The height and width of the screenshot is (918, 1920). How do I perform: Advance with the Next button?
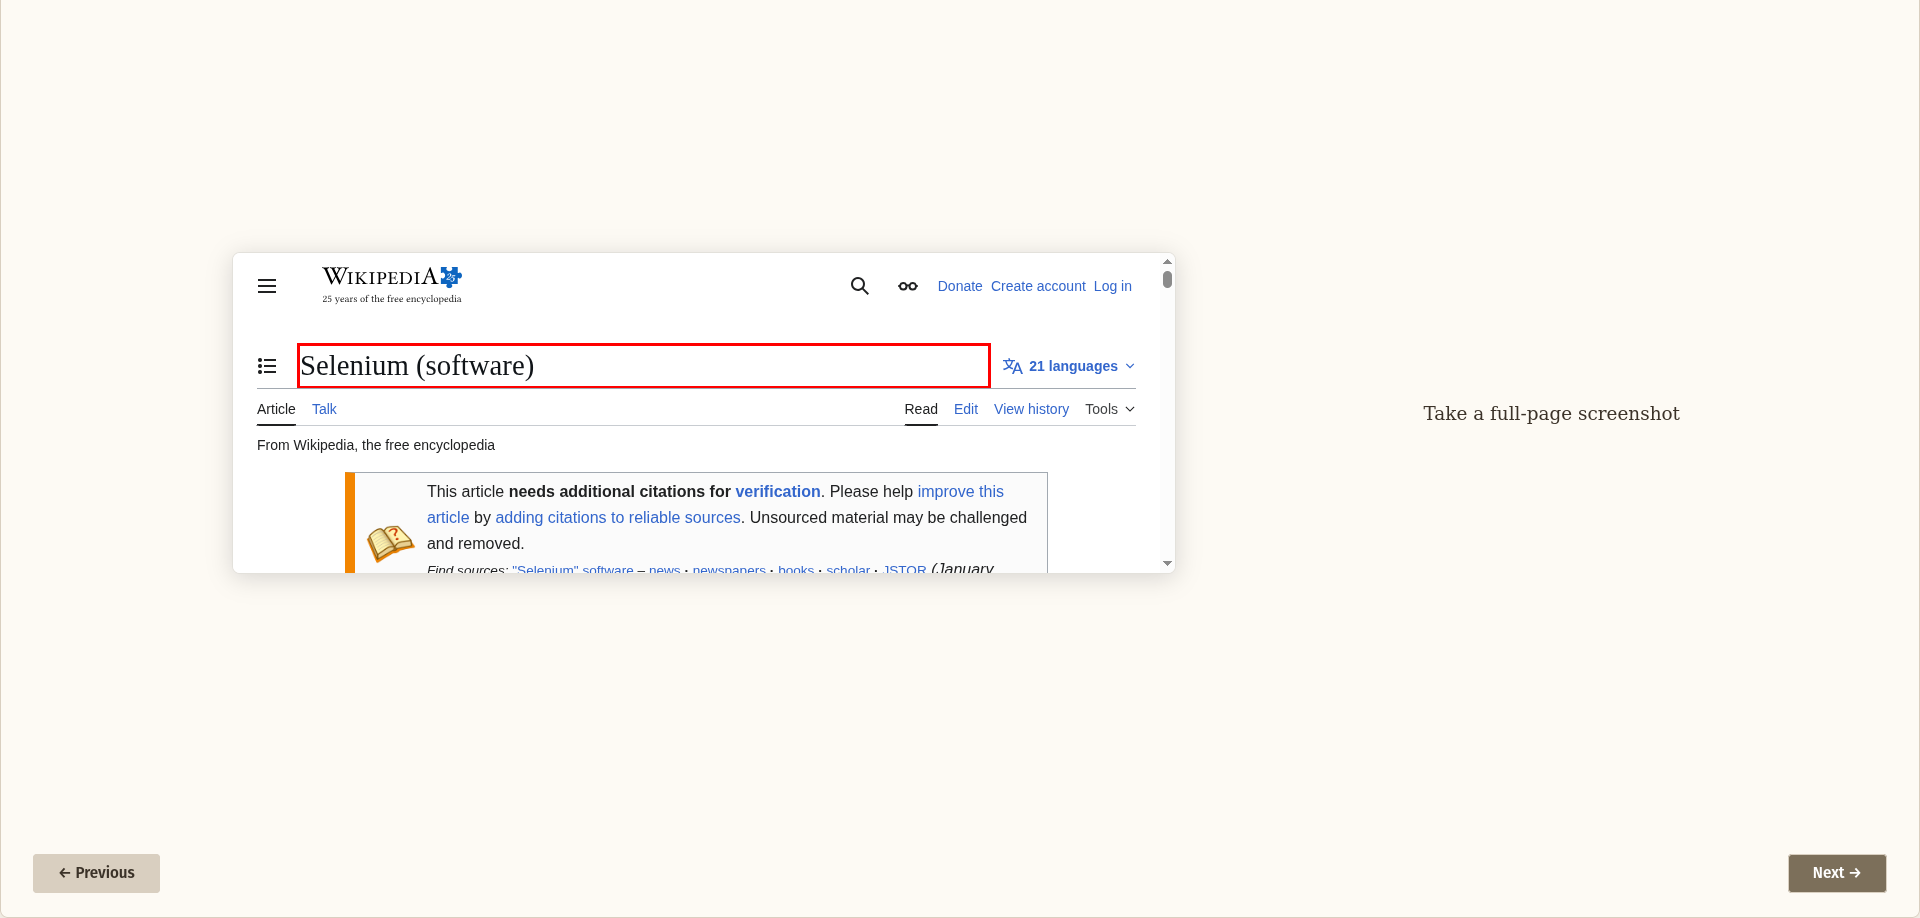[x=1837, y=873]
